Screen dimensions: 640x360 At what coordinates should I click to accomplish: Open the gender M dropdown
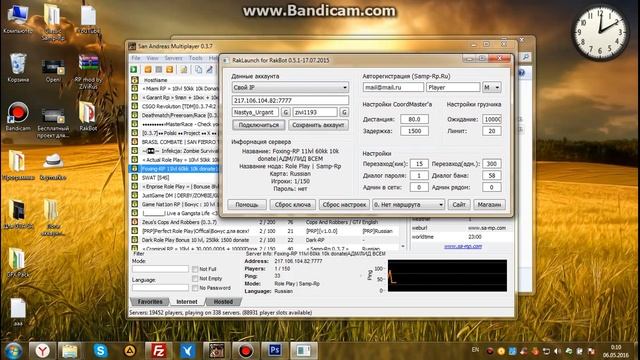[x=492, y=87]
